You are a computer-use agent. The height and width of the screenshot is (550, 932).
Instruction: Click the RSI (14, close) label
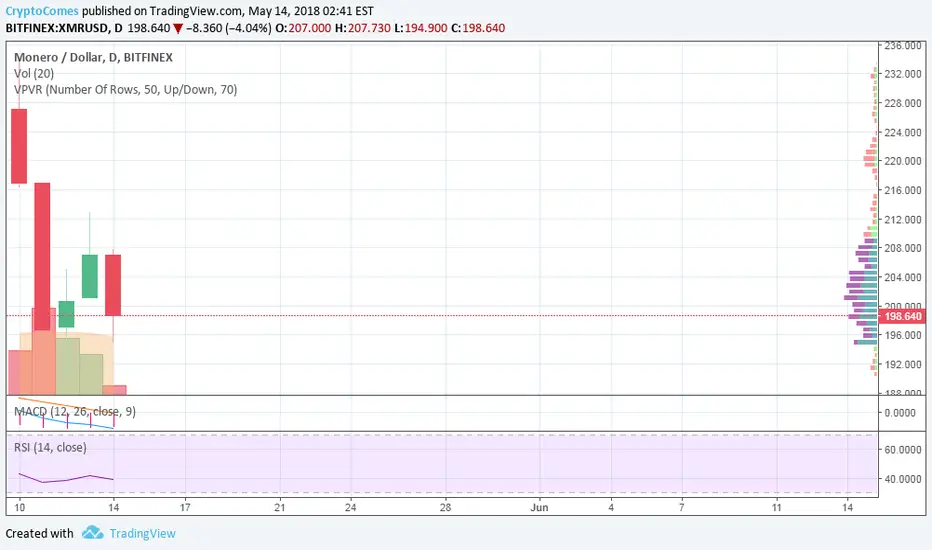[50, 447]
